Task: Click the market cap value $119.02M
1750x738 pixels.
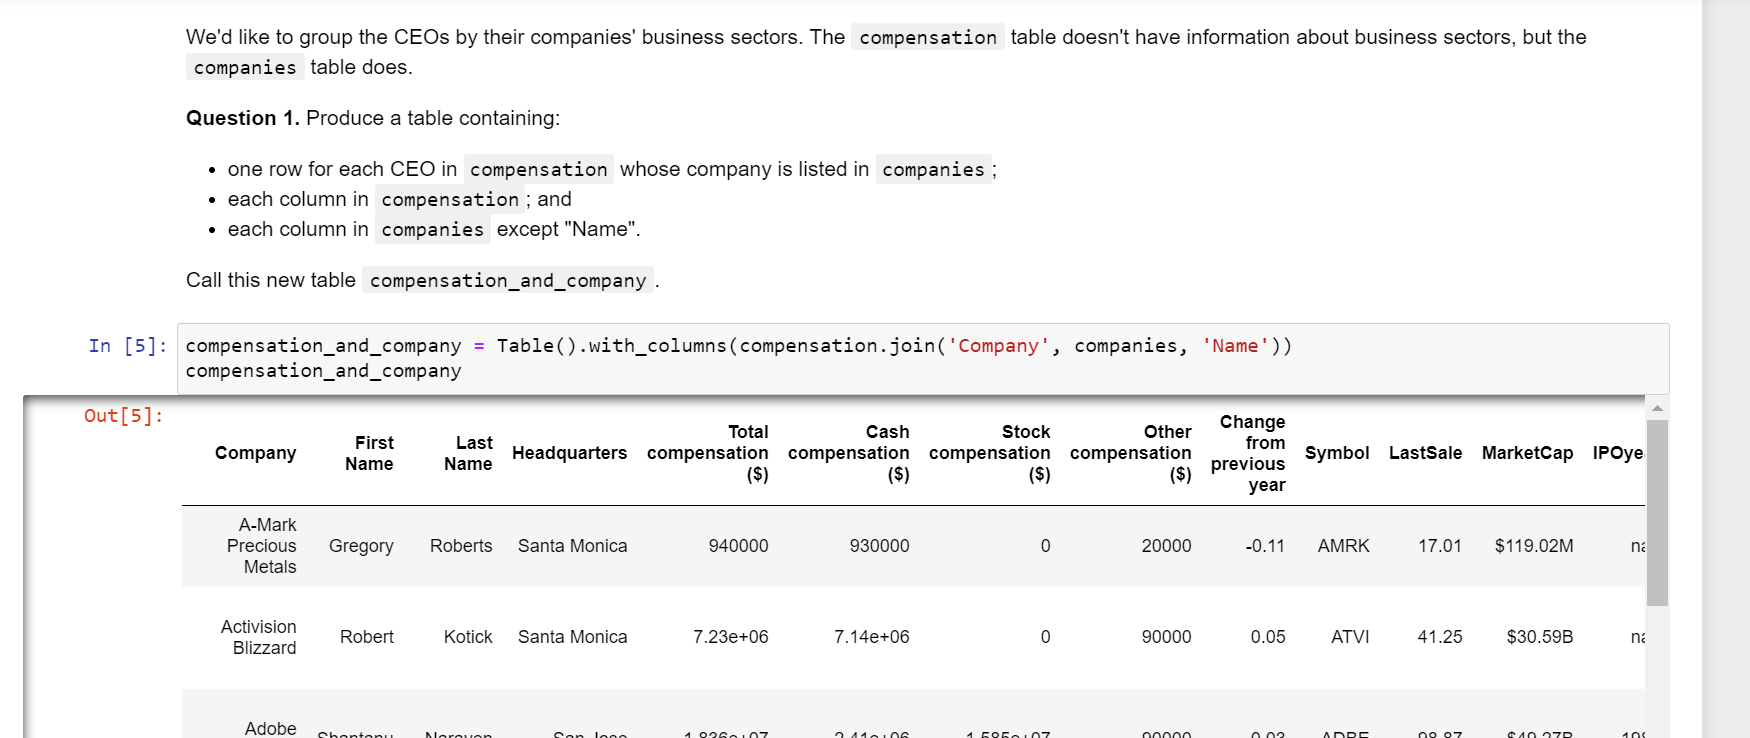Action: [1534, 546]
